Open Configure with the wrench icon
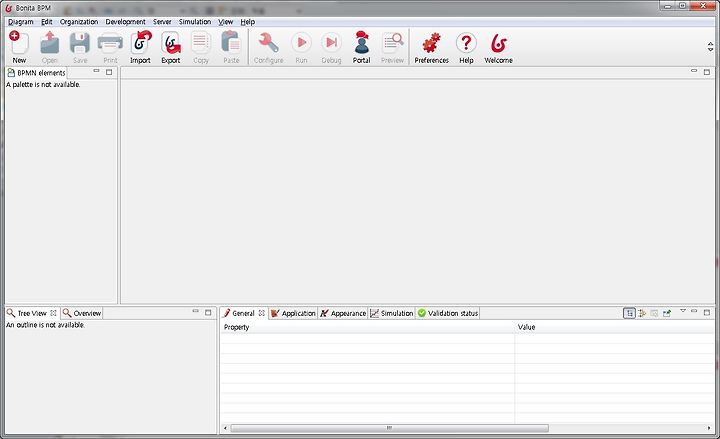 point(269,47)
